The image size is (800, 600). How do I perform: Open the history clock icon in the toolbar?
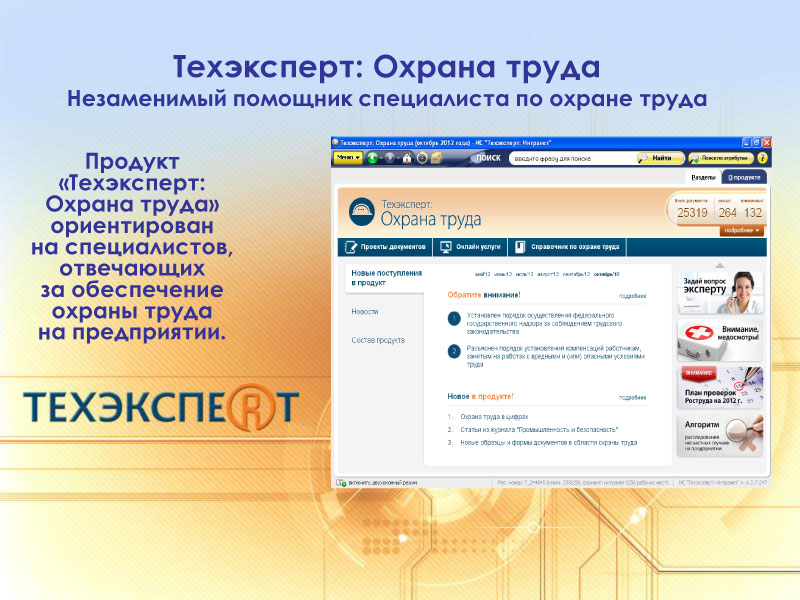[x=422, y=158]
